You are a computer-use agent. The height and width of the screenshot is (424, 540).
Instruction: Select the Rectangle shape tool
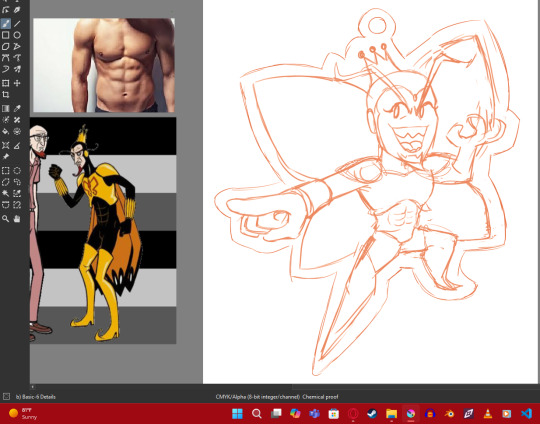pyautogui.click(x=6, y=35)
